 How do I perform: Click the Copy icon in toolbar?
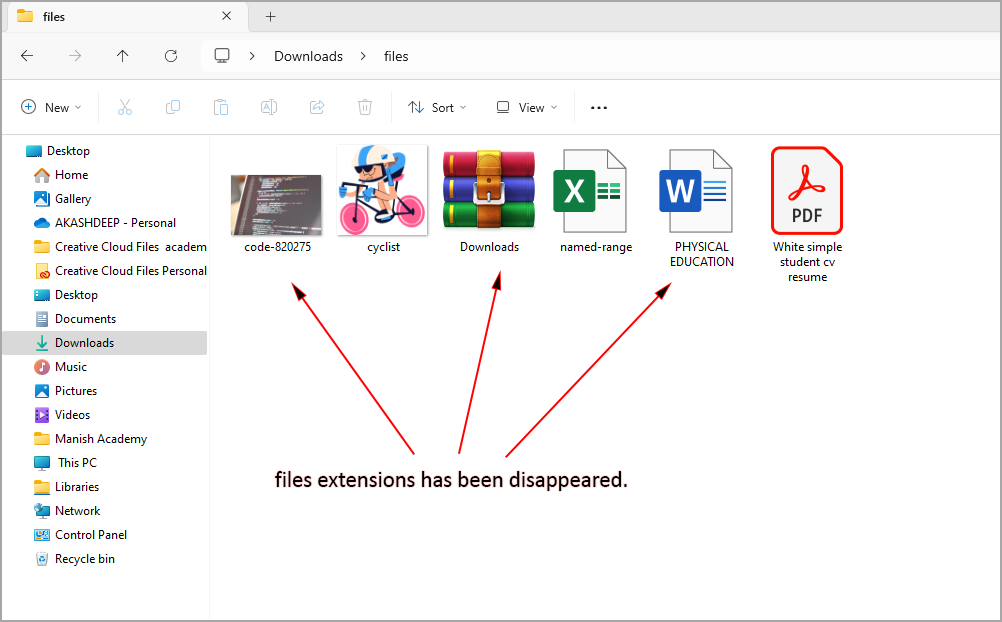[173, 107]
